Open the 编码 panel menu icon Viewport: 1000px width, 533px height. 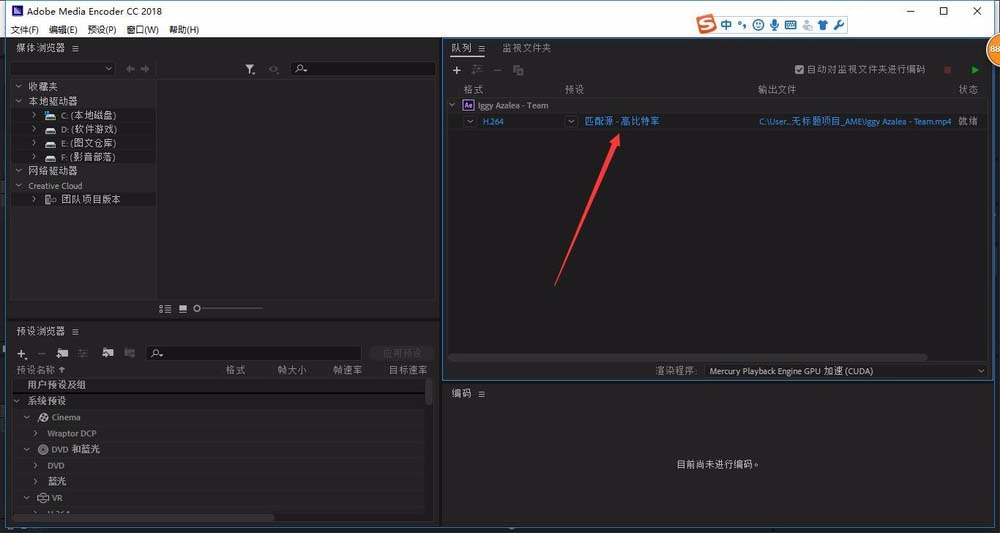(x=482, y=394)
